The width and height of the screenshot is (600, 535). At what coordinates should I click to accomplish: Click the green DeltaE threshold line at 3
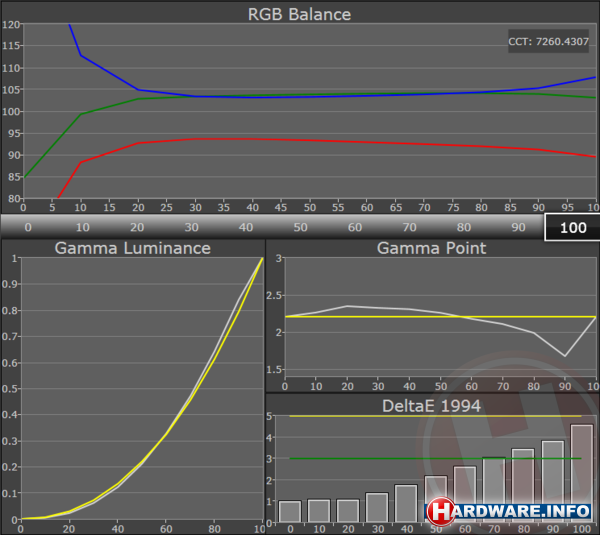435,458
